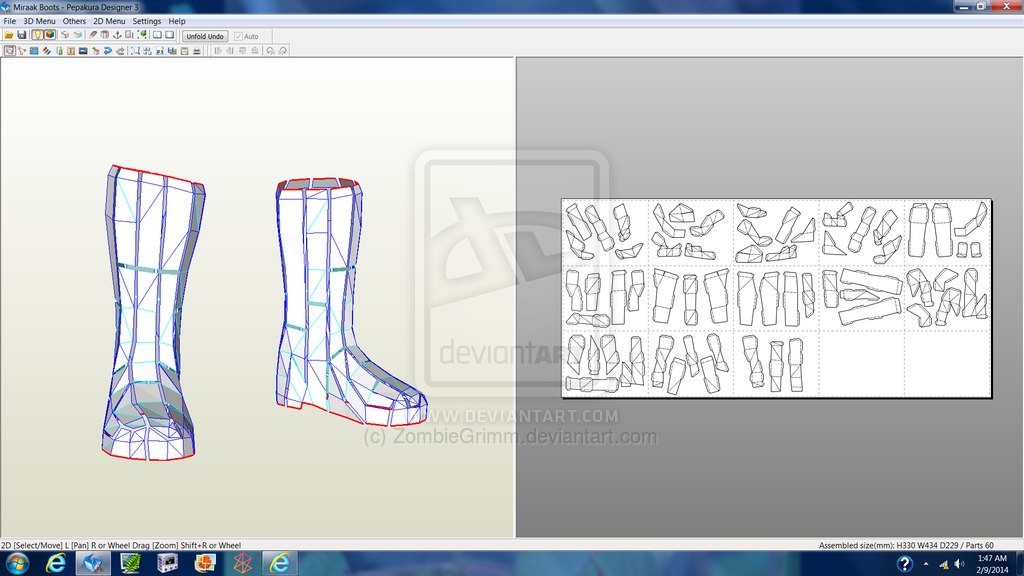Open the Settings menu
The image size is (1024, 576).
point(147,21)
